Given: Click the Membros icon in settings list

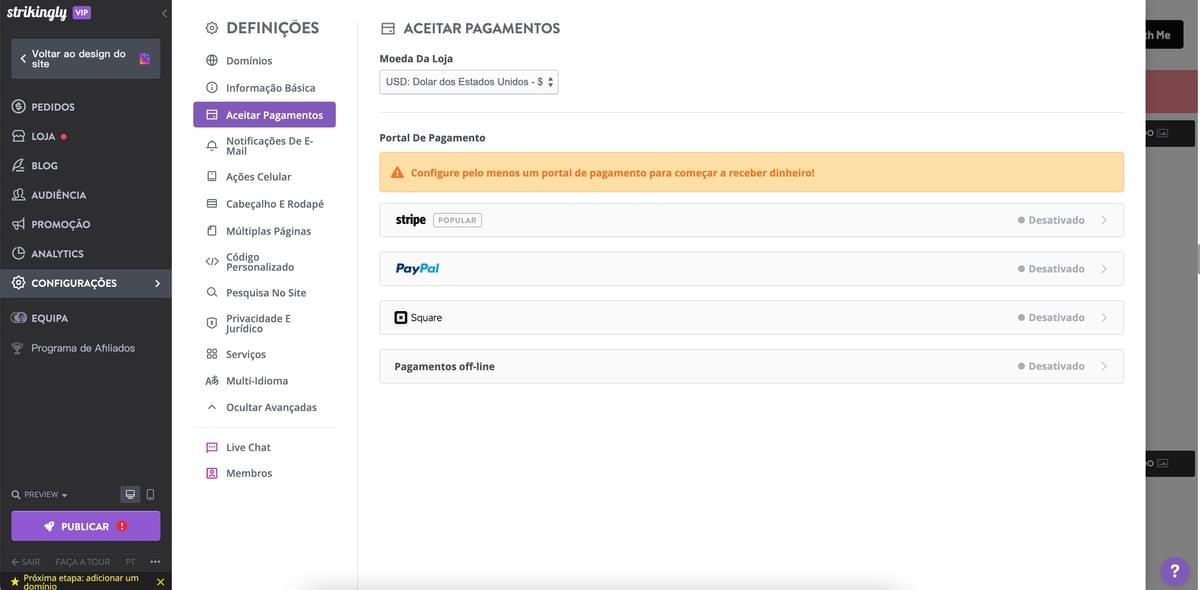Looking at the screenshot, I should [x=212, y=474].
